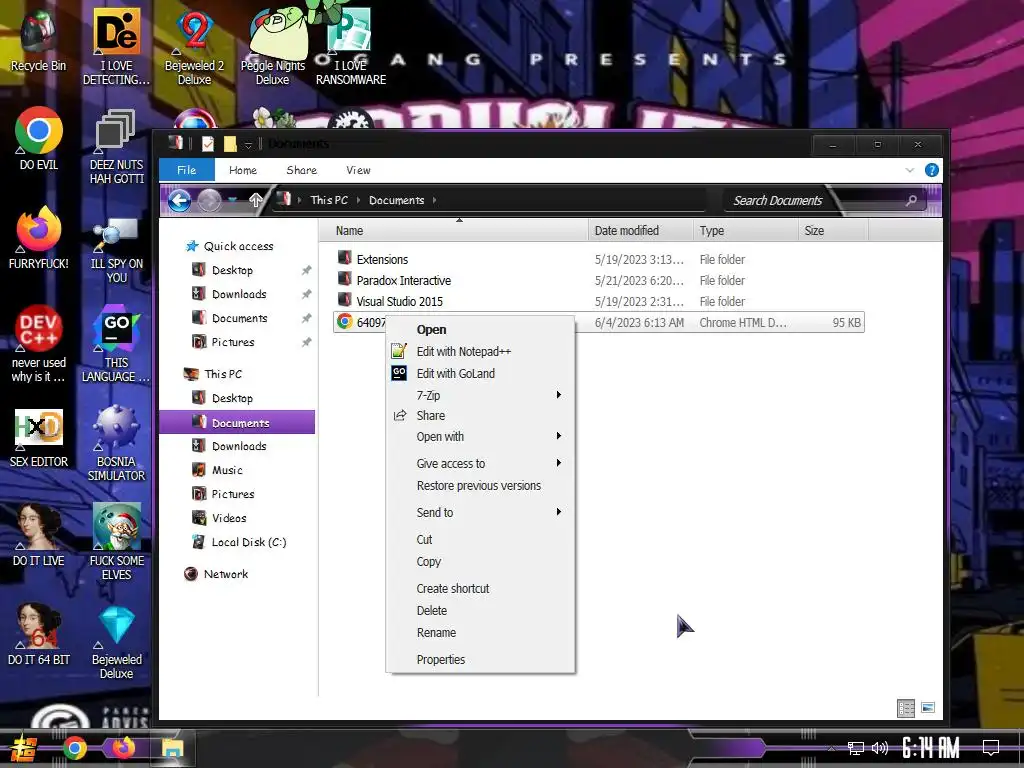Open Bejeweled Deluxe diamond shortcut
This screenshot has height=768, width=1024.
click(116, 641)
